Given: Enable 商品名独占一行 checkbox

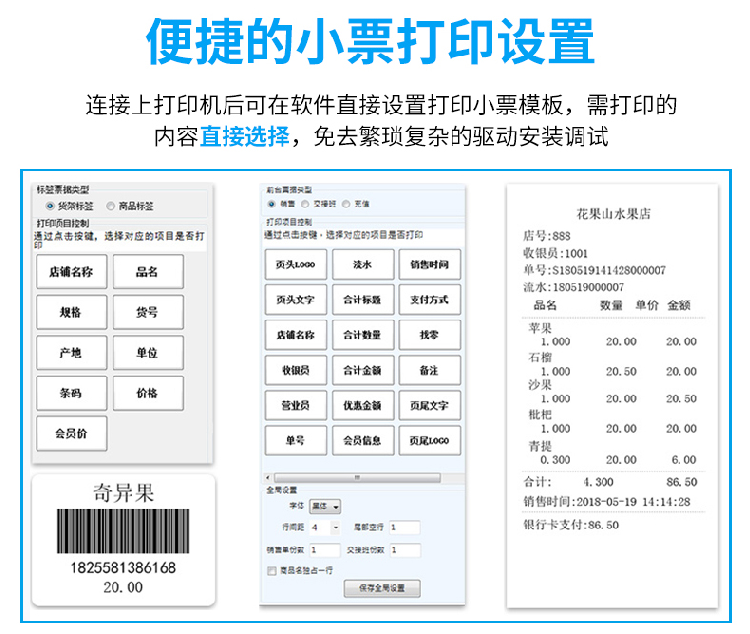Looking at the screenshot, I should click(272, 570).
